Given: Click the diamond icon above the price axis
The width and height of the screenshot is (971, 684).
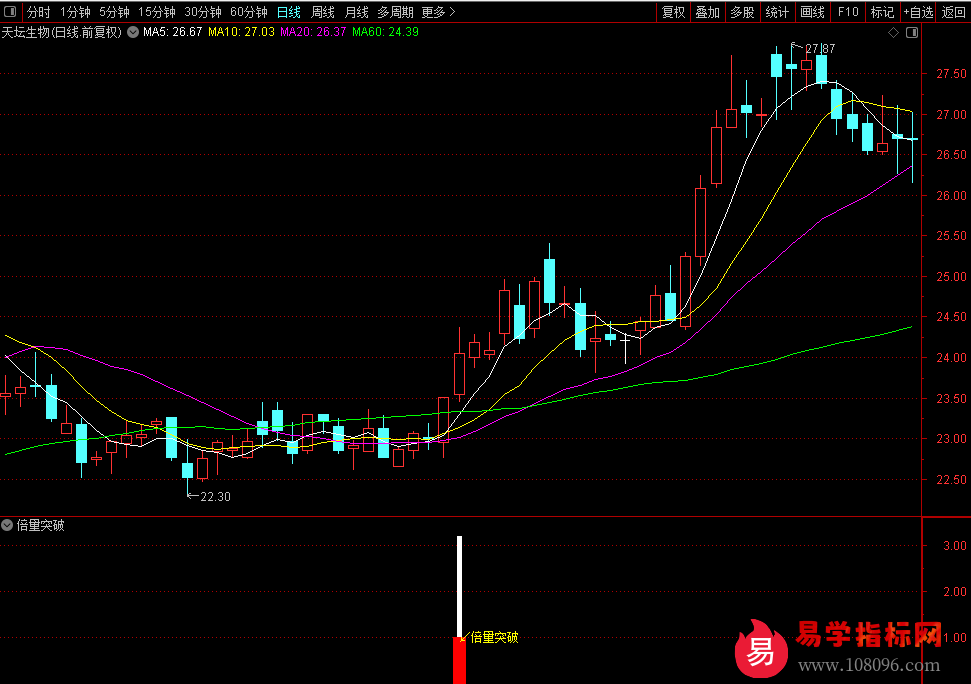Looking at the screenshot, I should pos(893,32).
